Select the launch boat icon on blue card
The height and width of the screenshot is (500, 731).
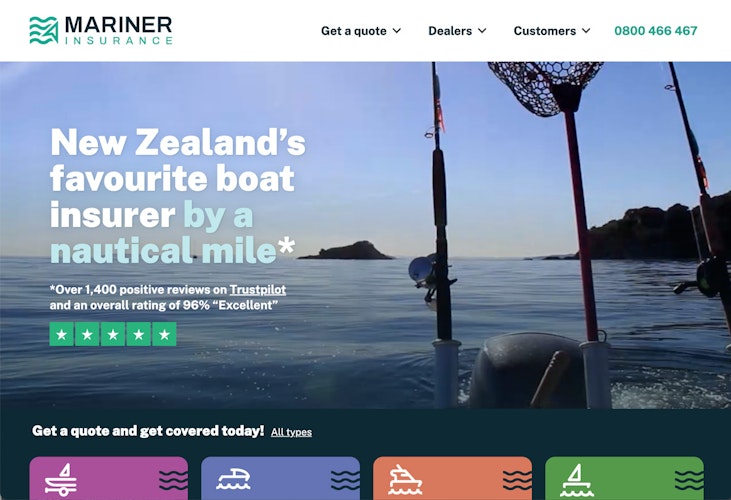coord(233,479)
